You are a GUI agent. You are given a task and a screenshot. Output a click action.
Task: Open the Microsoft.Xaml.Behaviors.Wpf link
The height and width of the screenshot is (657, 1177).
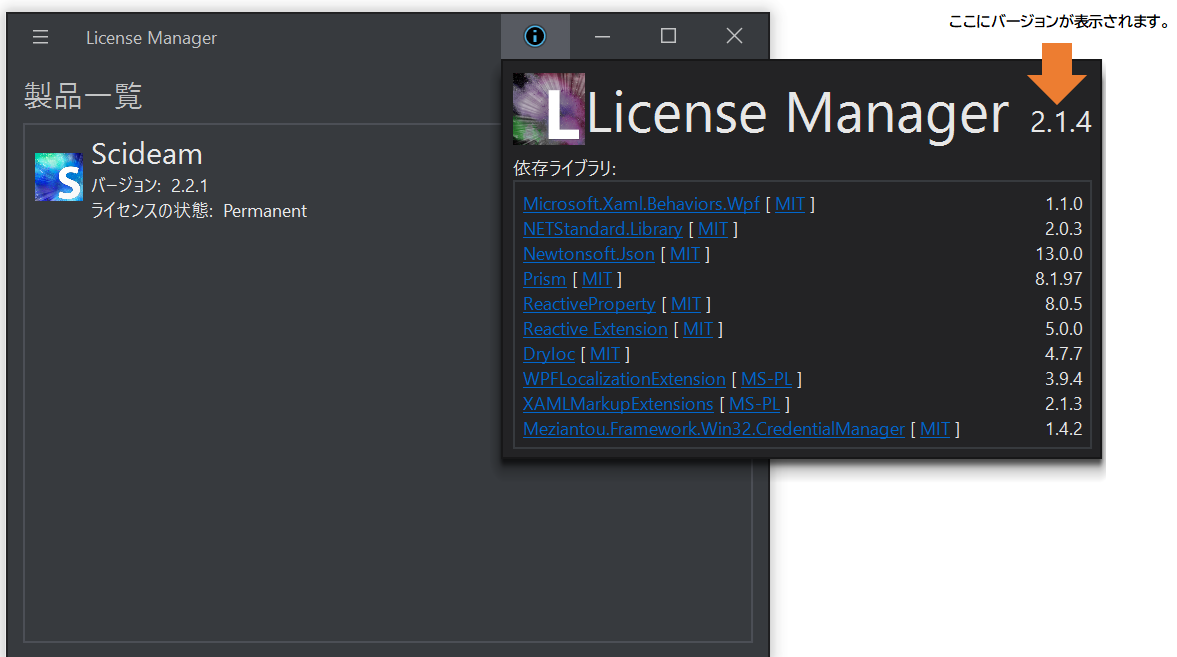[x=641, y=204]
